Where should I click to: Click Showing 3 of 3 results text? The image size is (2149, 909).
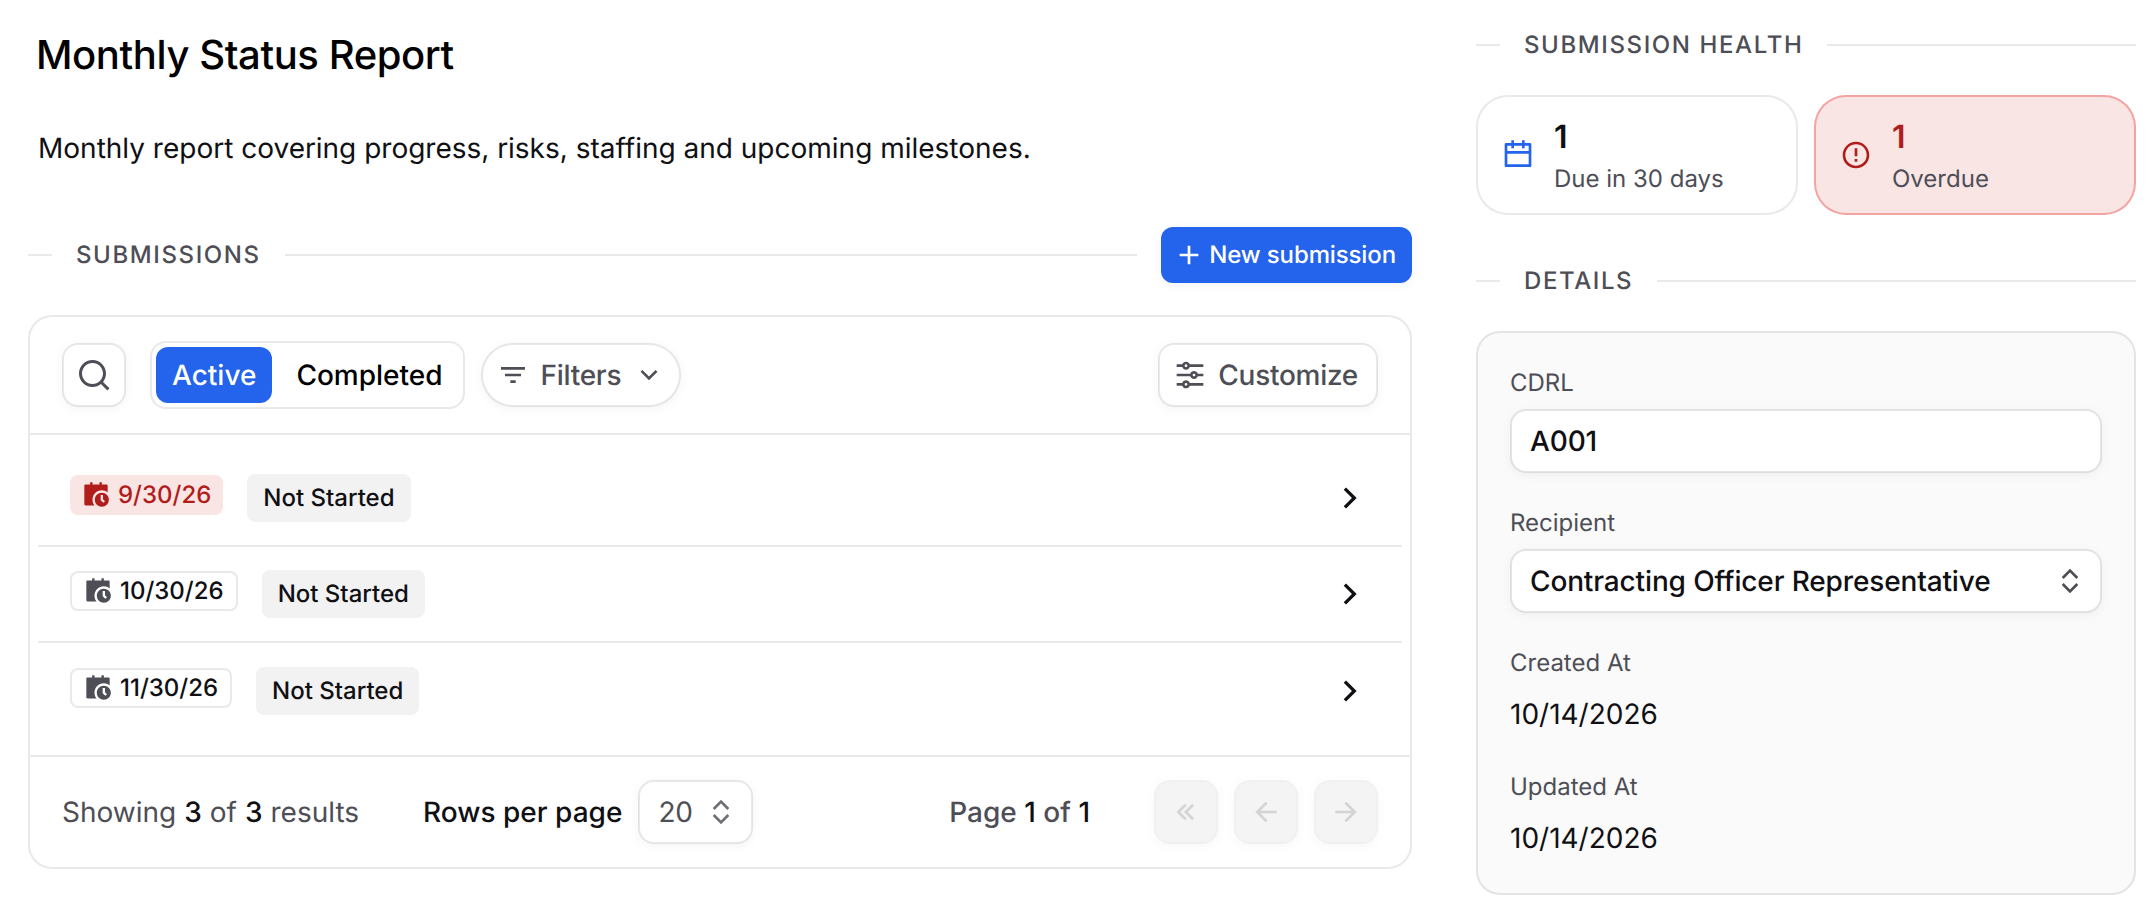click(210, 812)
